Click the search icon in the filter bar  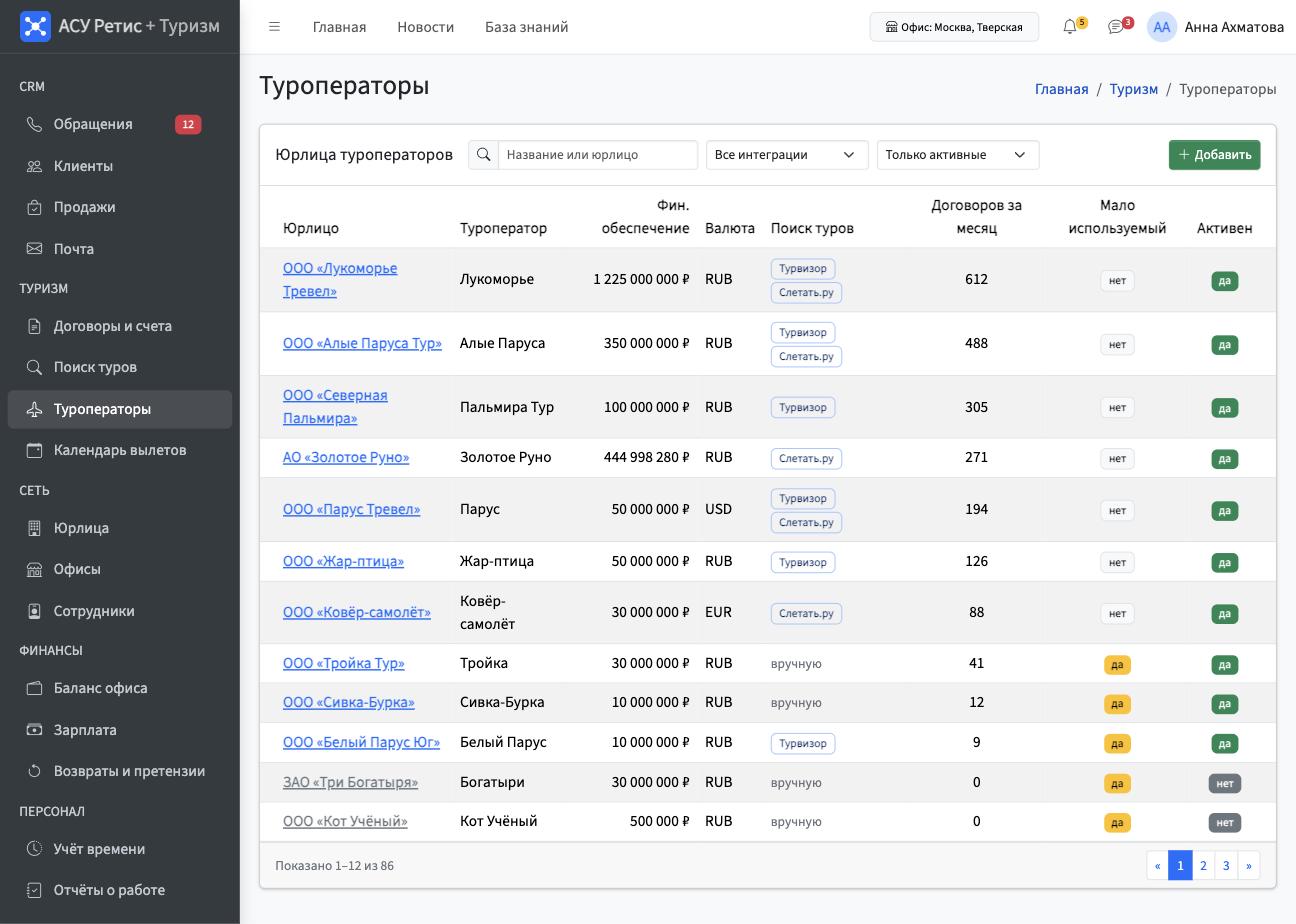484,155
